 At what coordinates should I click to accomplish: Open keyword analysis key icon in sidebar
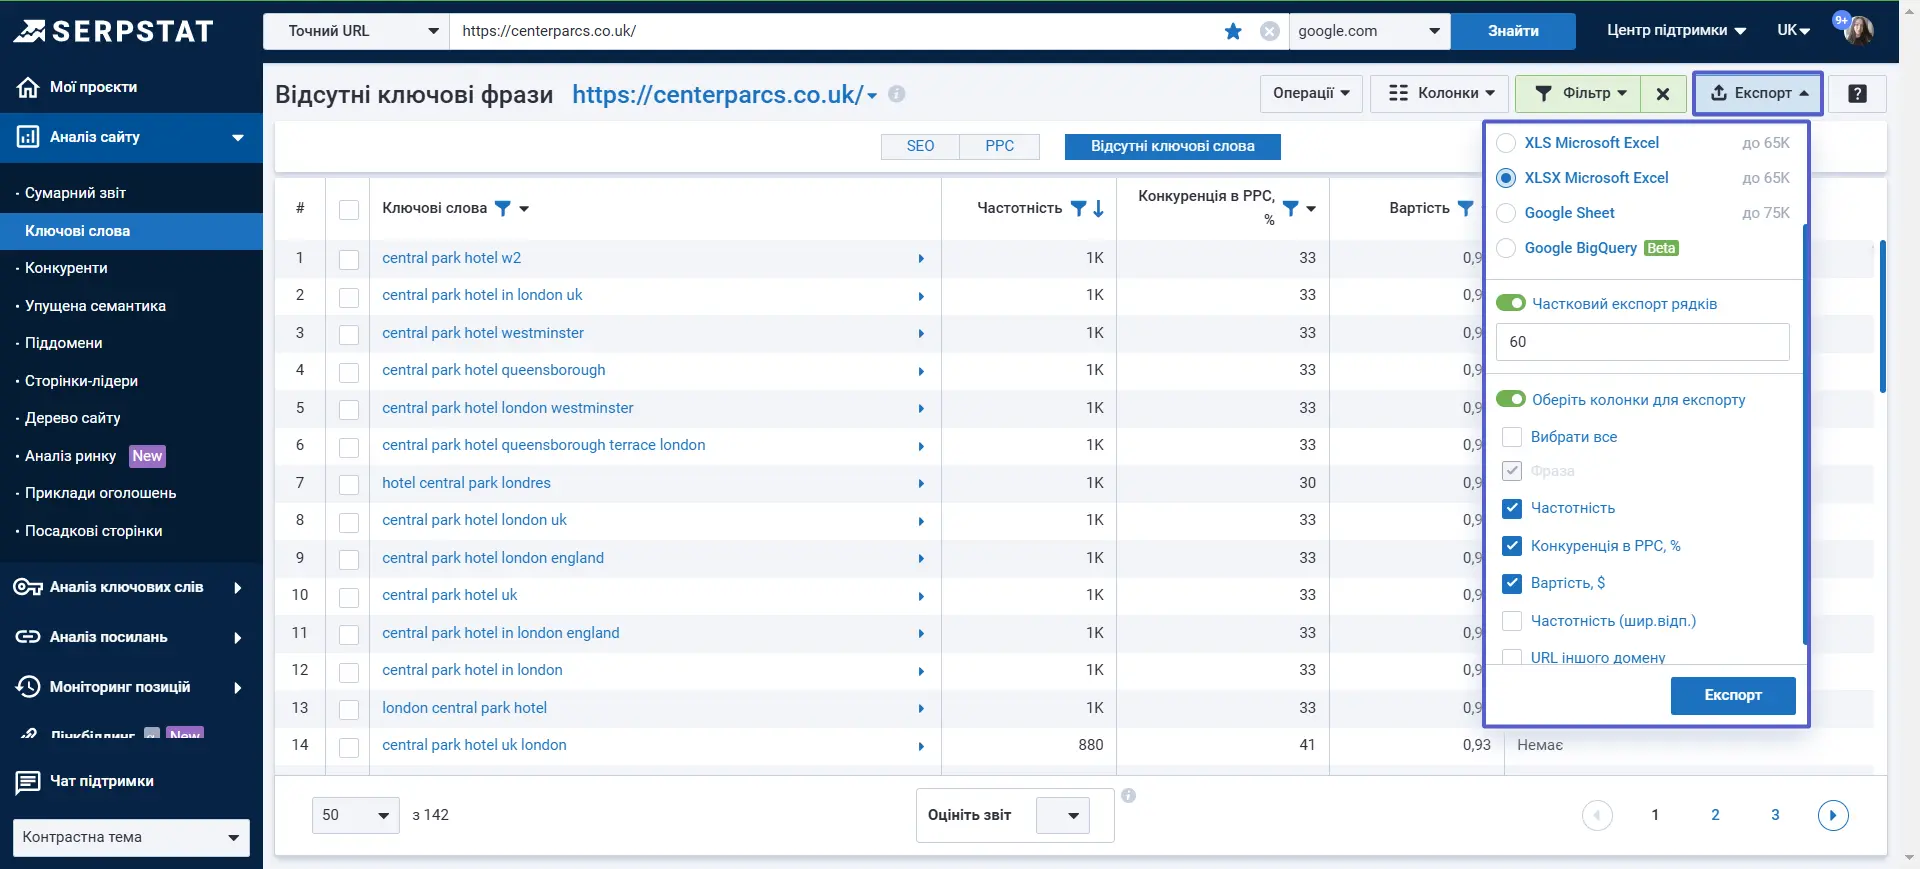[28, 587]
